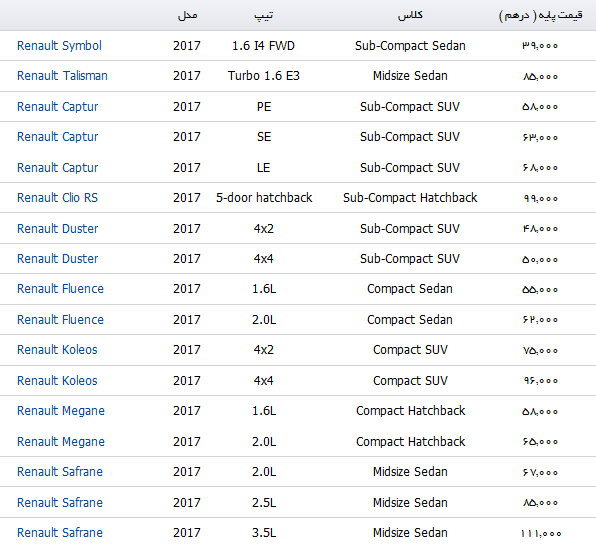This screenshot has width=596, height=547.
Task: Click the 'تیپ' column header
Action: (263, 16)
